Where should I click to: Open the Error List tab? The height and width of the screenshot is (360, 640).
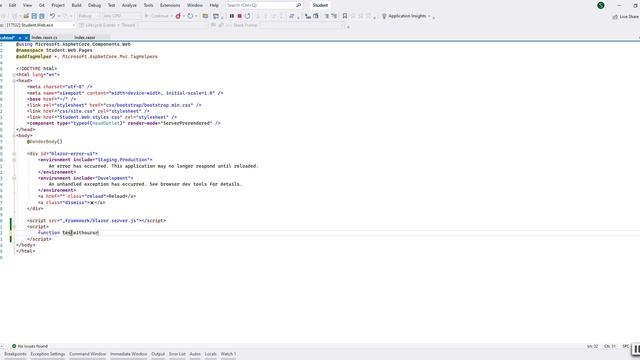(x=177, y=354)
